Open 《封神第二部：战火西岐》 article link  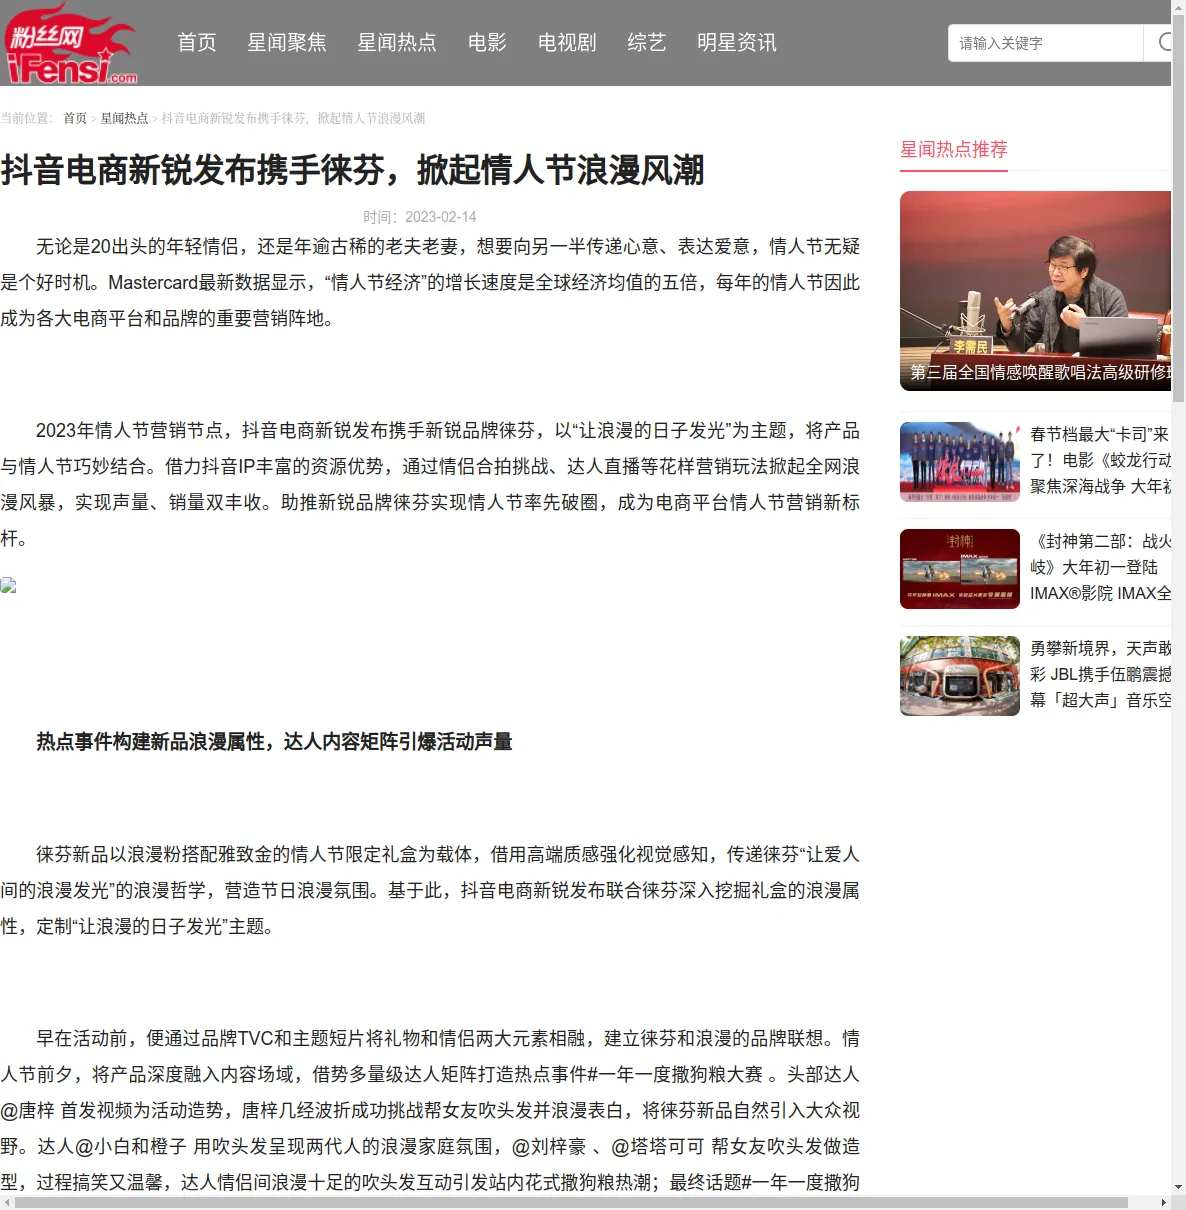tap(1100, 567)
